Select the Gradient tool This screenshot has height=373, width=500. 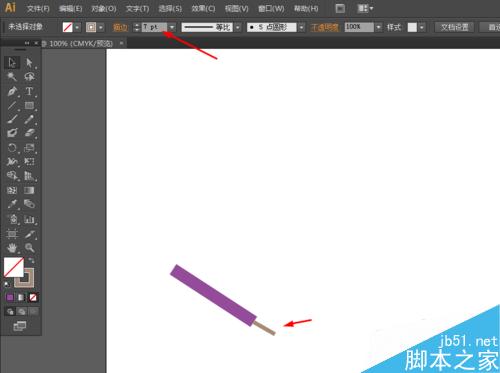pyautogui.click(x=29, y=190)
